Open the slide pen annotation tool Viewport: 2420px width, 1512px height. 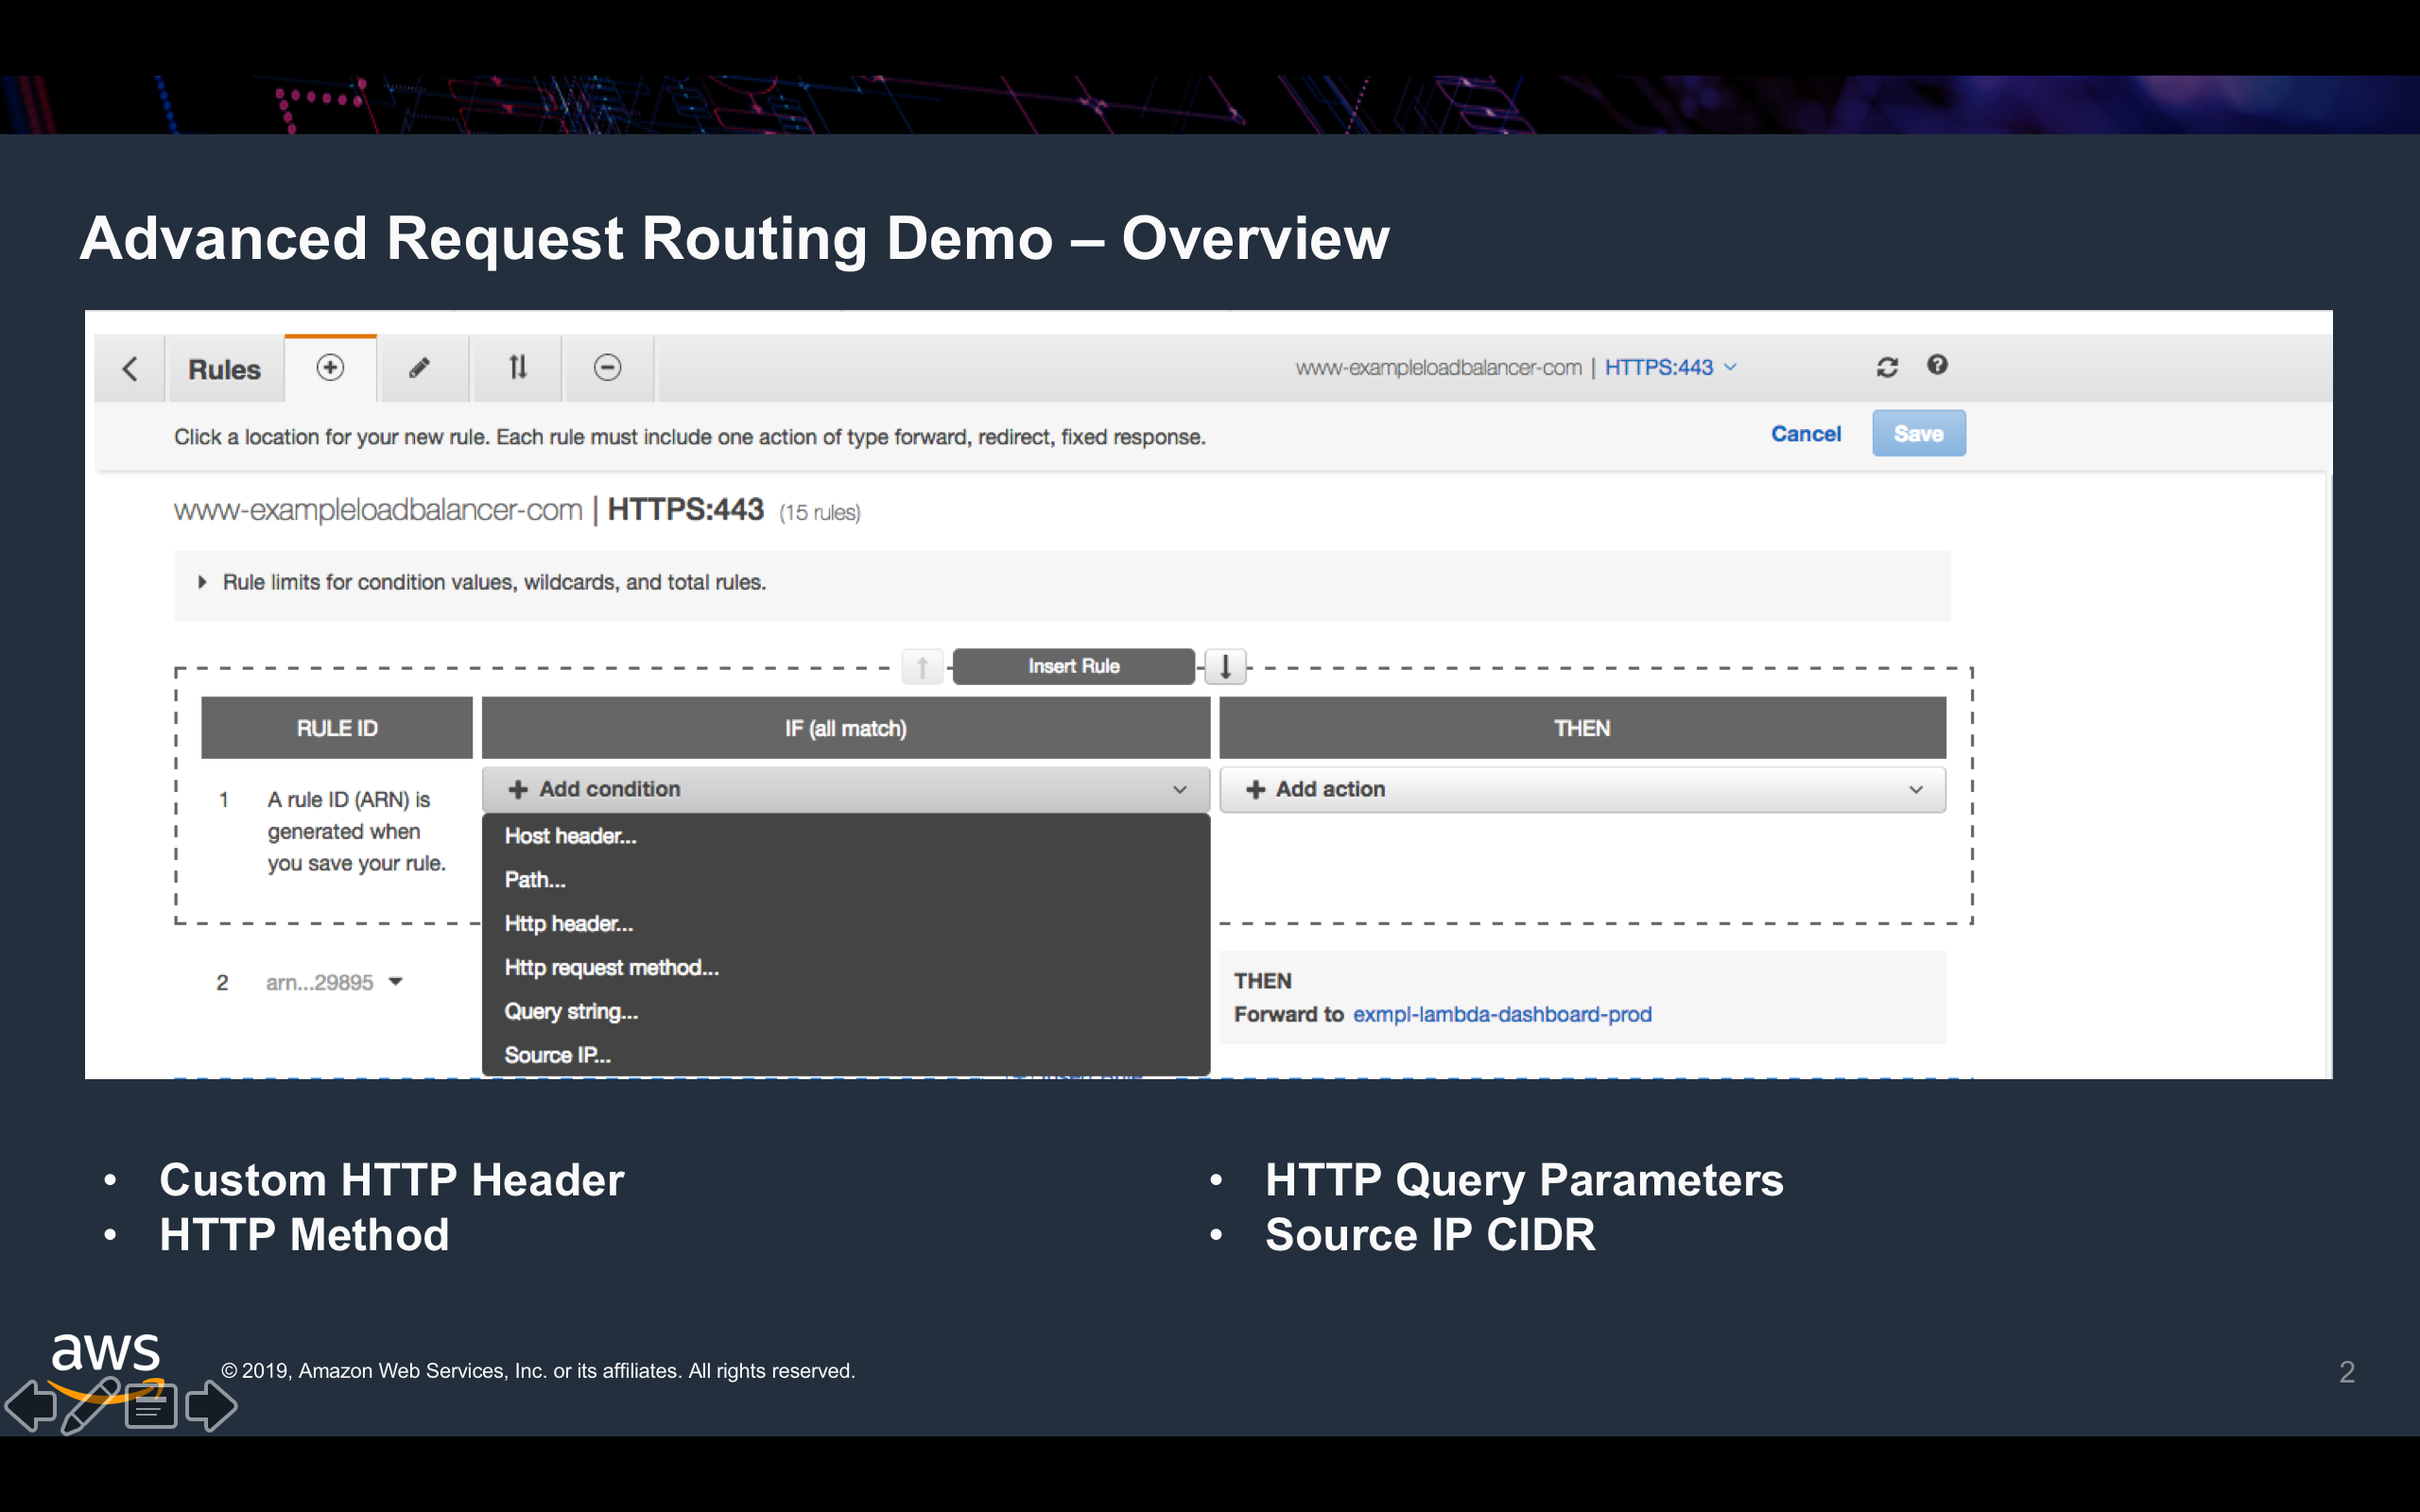coord(88,1405)
